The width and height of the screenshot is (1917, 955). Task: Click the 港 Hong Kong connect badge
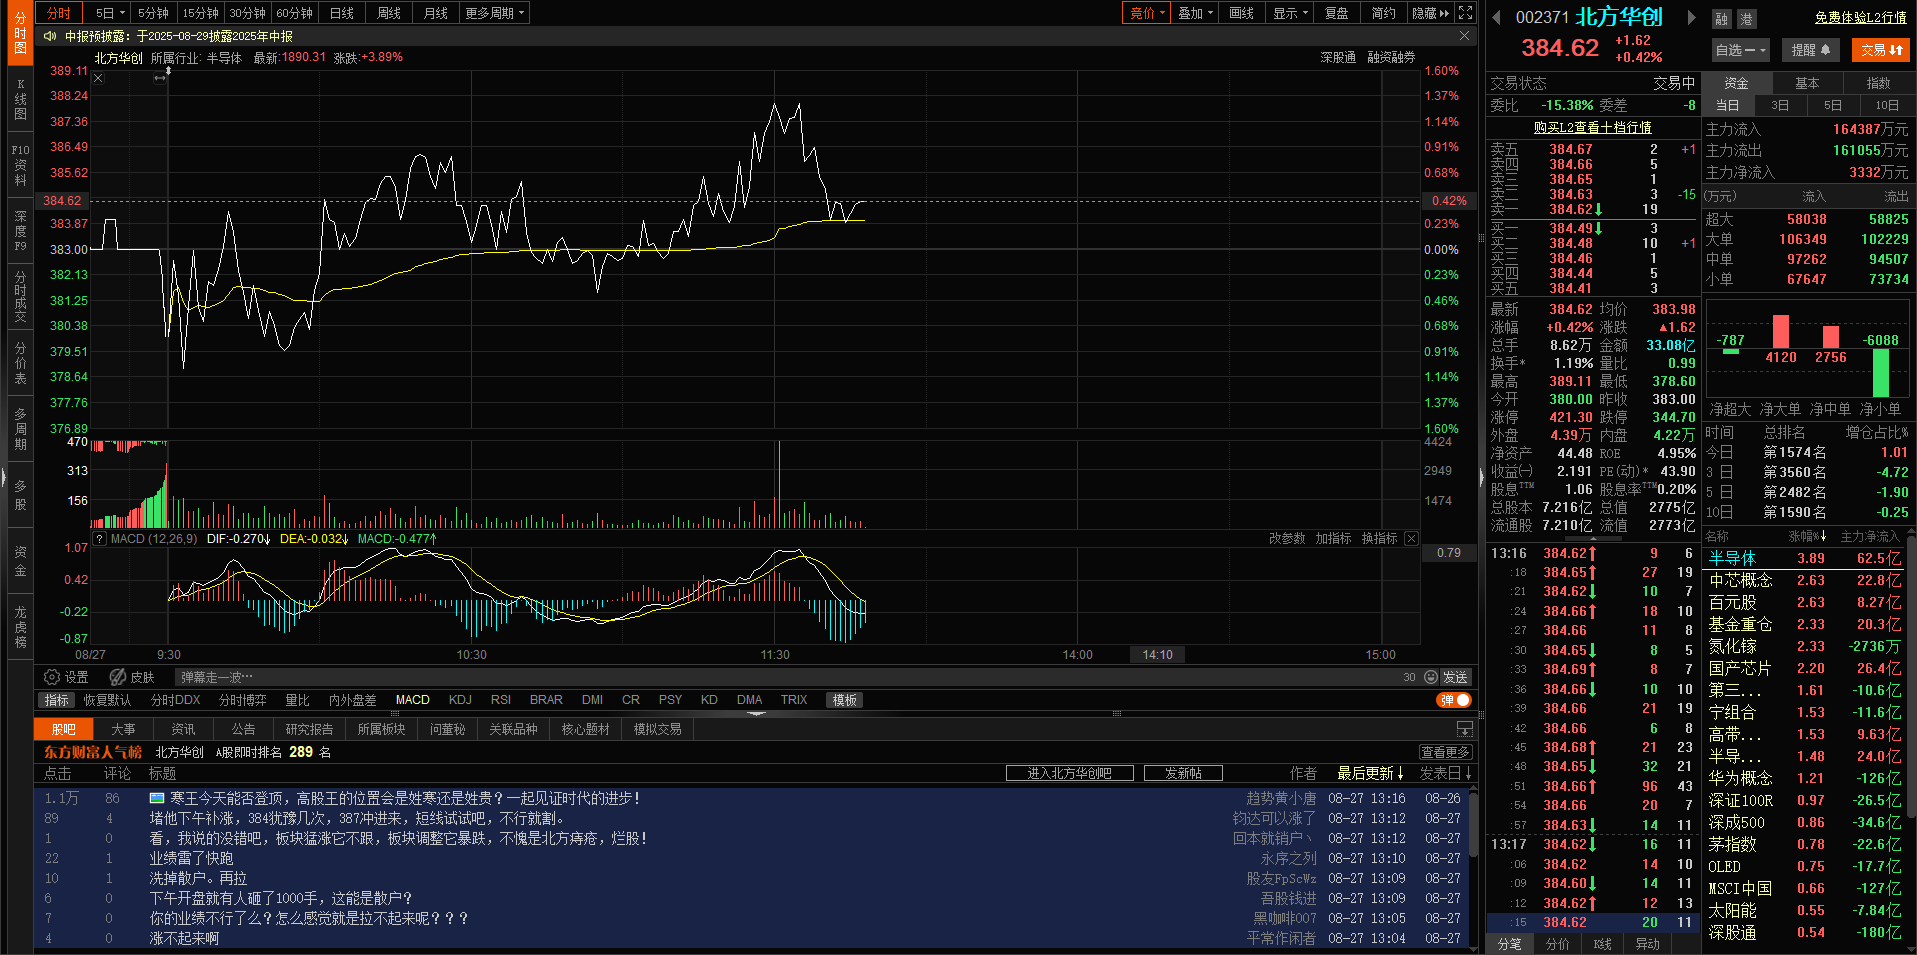coord(1746,19)
